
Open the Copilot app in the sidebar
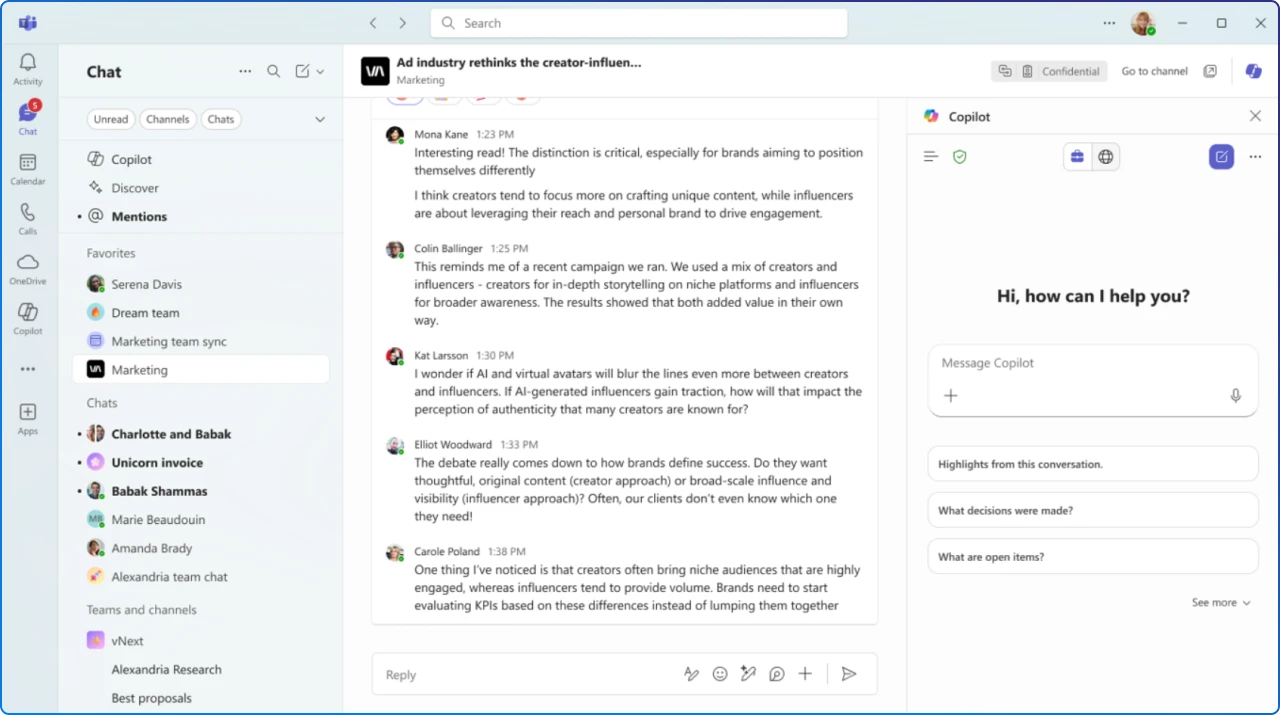27,315
